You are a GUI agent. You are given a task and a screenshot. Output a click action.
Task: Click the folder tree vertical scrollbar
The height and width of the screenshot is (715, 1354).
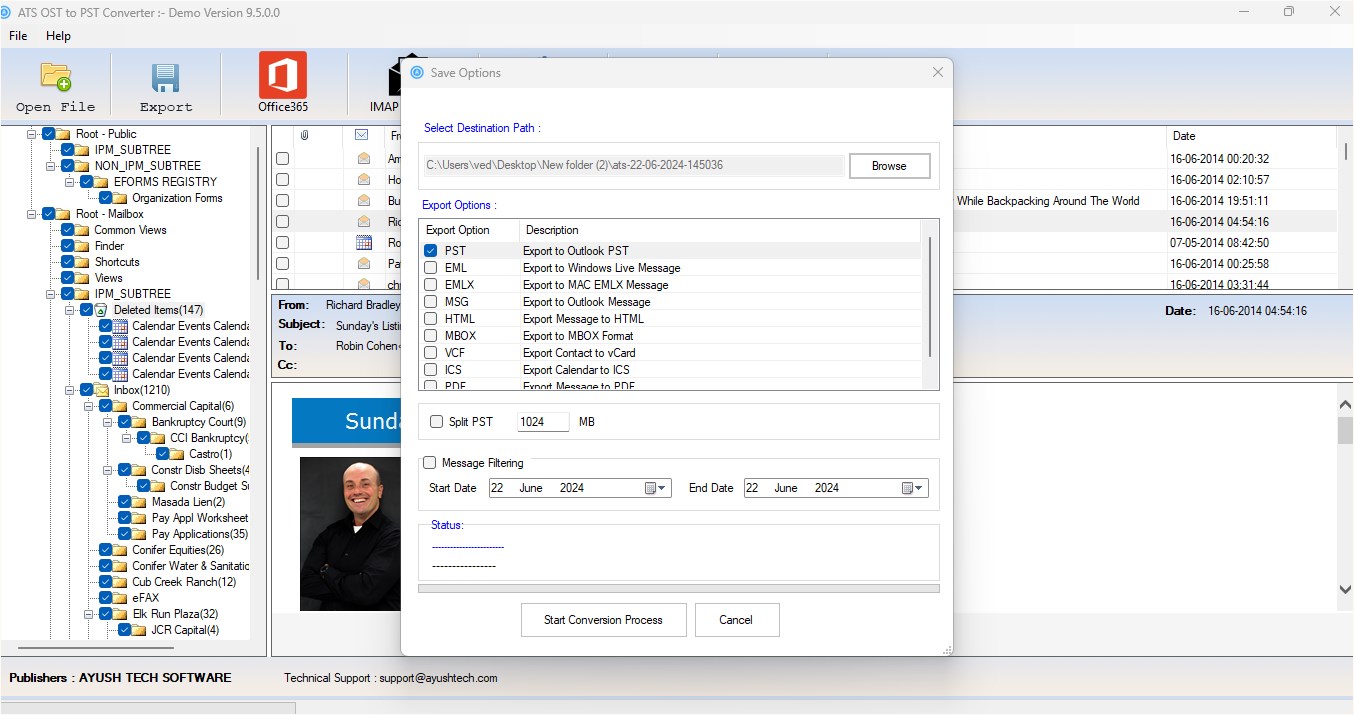click(x=259, y=212)
